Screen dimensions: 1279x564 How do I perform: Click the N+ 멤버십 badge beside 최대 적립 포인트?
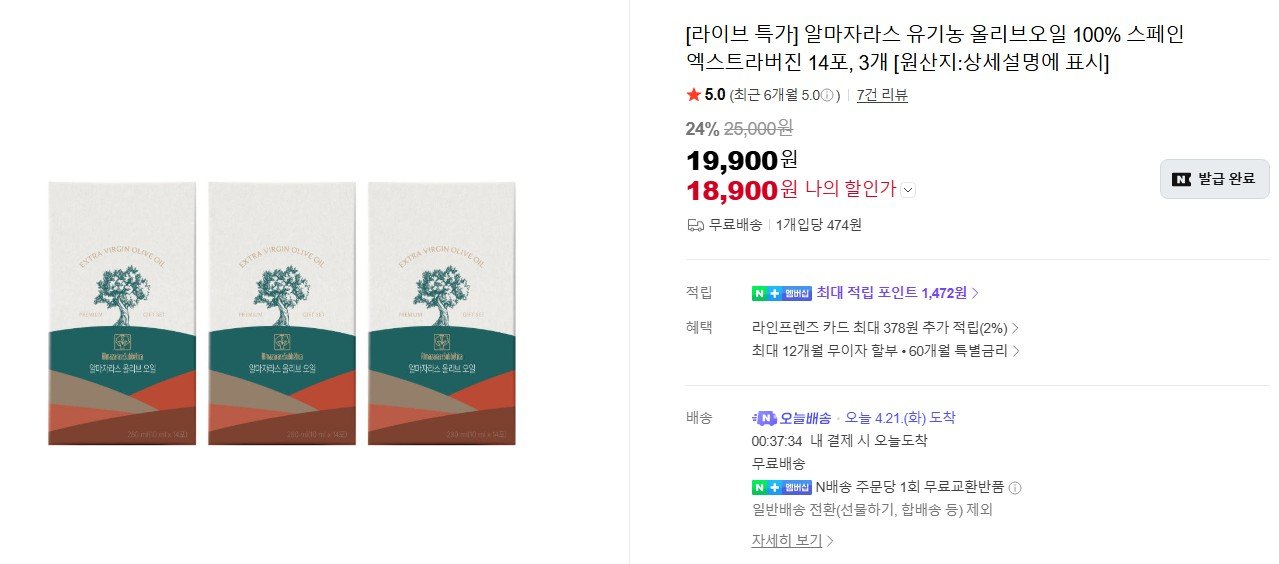tap(781, 293)
